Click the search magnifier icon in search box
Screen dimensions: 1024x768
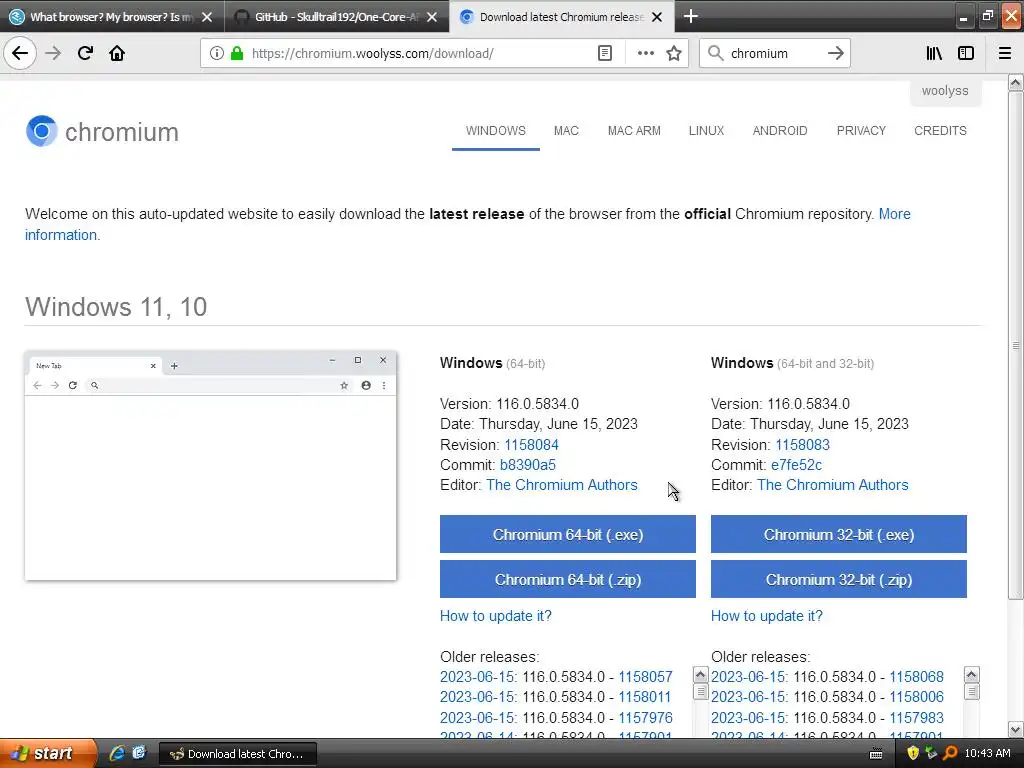coord(716,53)
